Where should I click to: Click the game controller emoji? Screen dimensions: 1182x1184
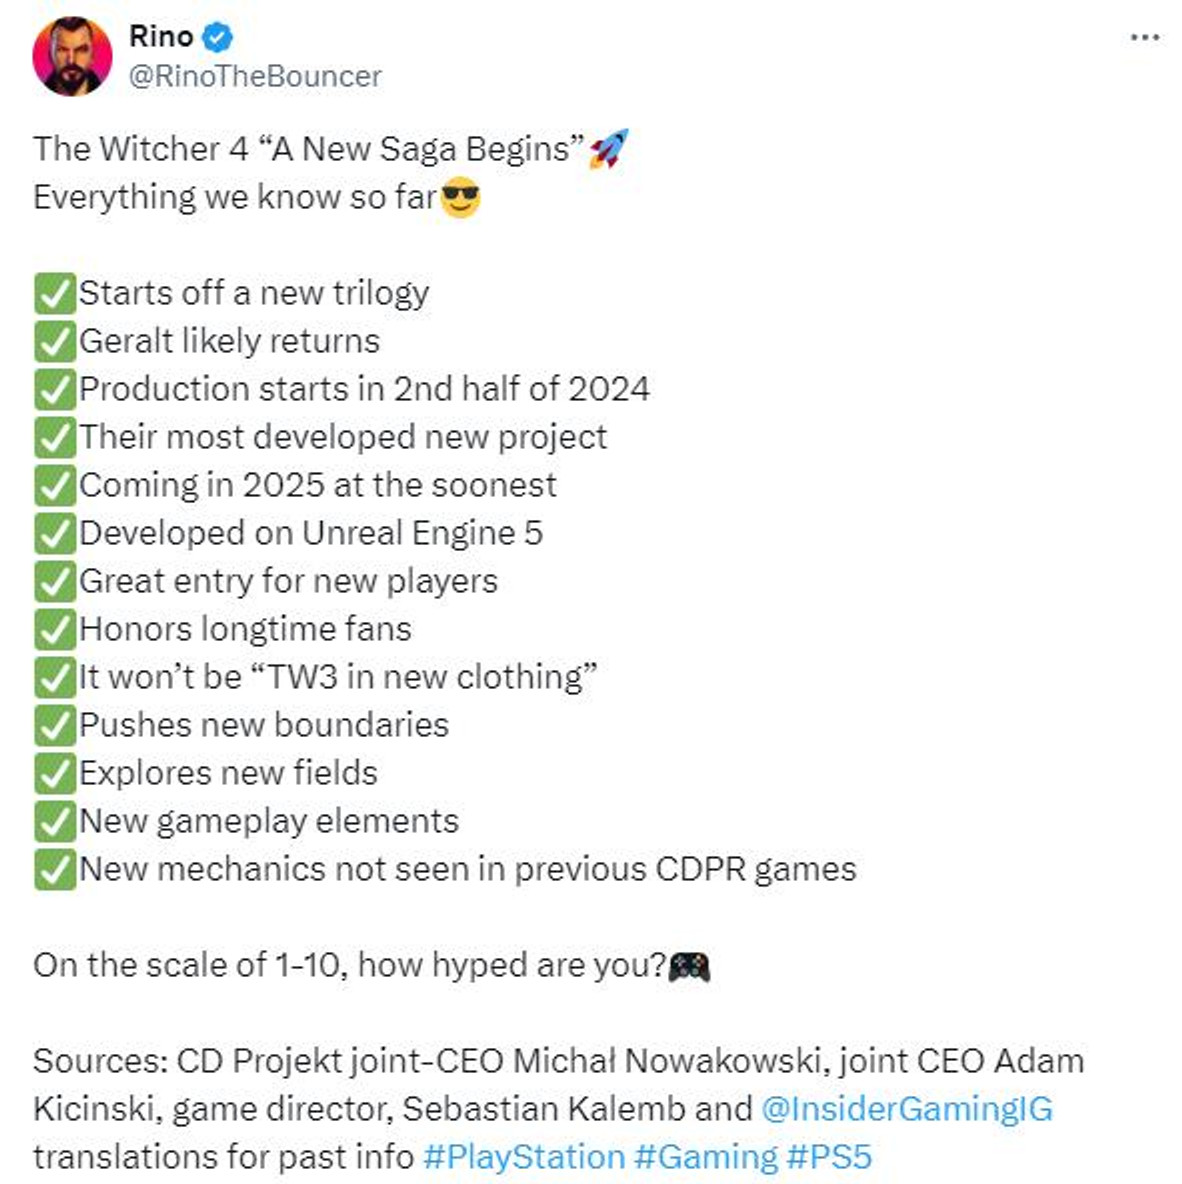[x=689, y=966]
